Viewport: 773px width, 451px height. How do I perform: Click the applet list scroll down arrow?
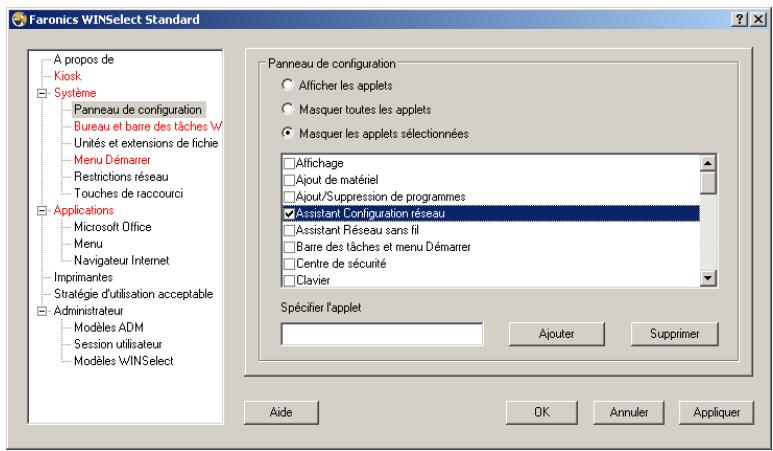pyautogui.click(x=708, y=278)
